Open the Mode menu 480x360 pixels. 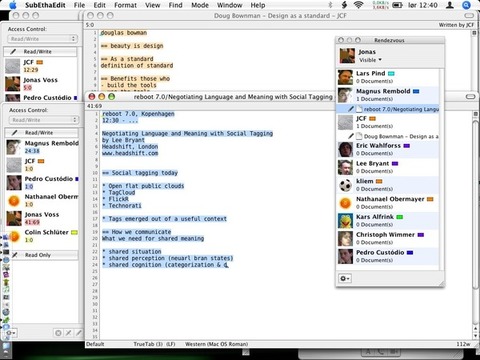pyautogui.click(x=200, y=5)
